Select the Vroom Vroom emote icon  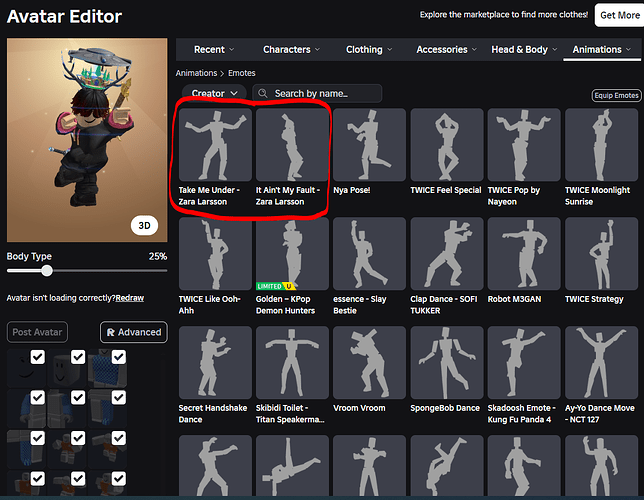point(369,362)
